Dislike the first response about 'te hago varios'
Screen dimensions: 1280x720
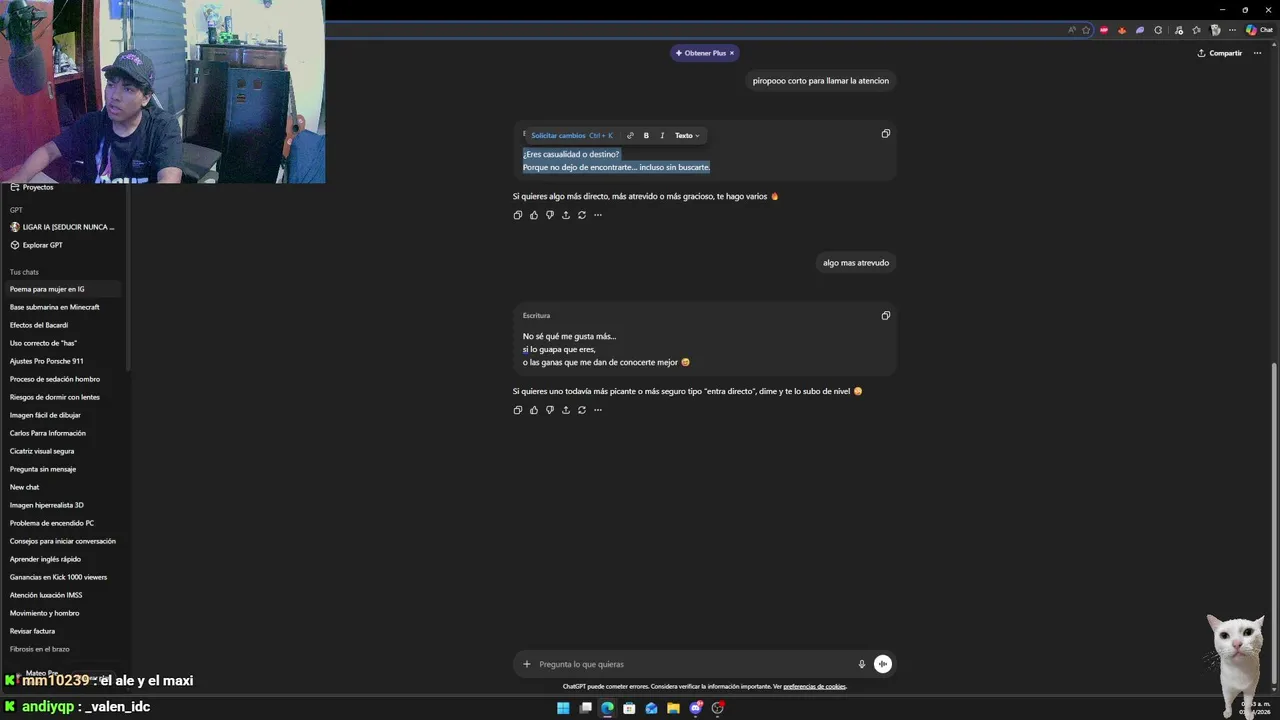pyautogui.click(x=549, y=215)
